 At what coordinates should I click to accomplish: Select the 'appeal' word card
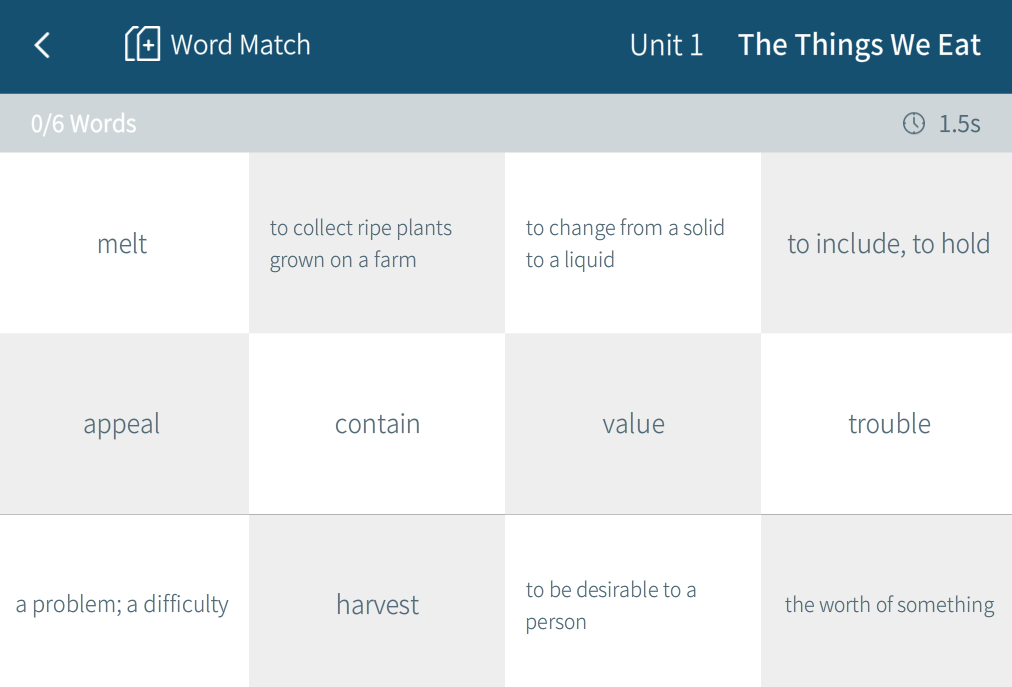pos(123,424)
